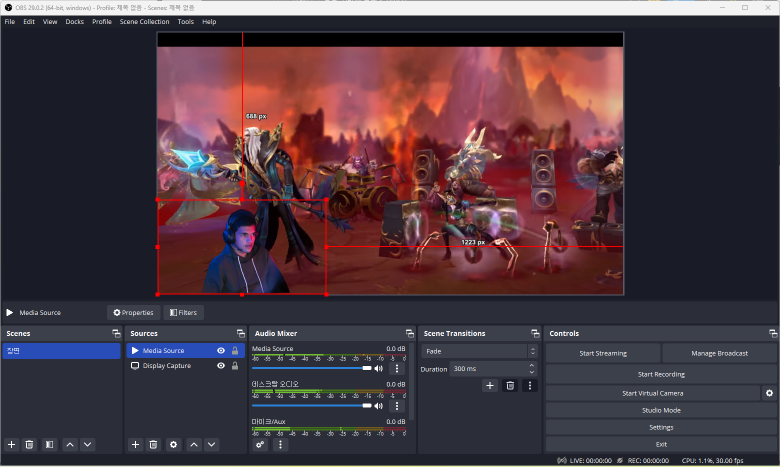
Task: Open the Edit menu
Action: tap(29, 21)
